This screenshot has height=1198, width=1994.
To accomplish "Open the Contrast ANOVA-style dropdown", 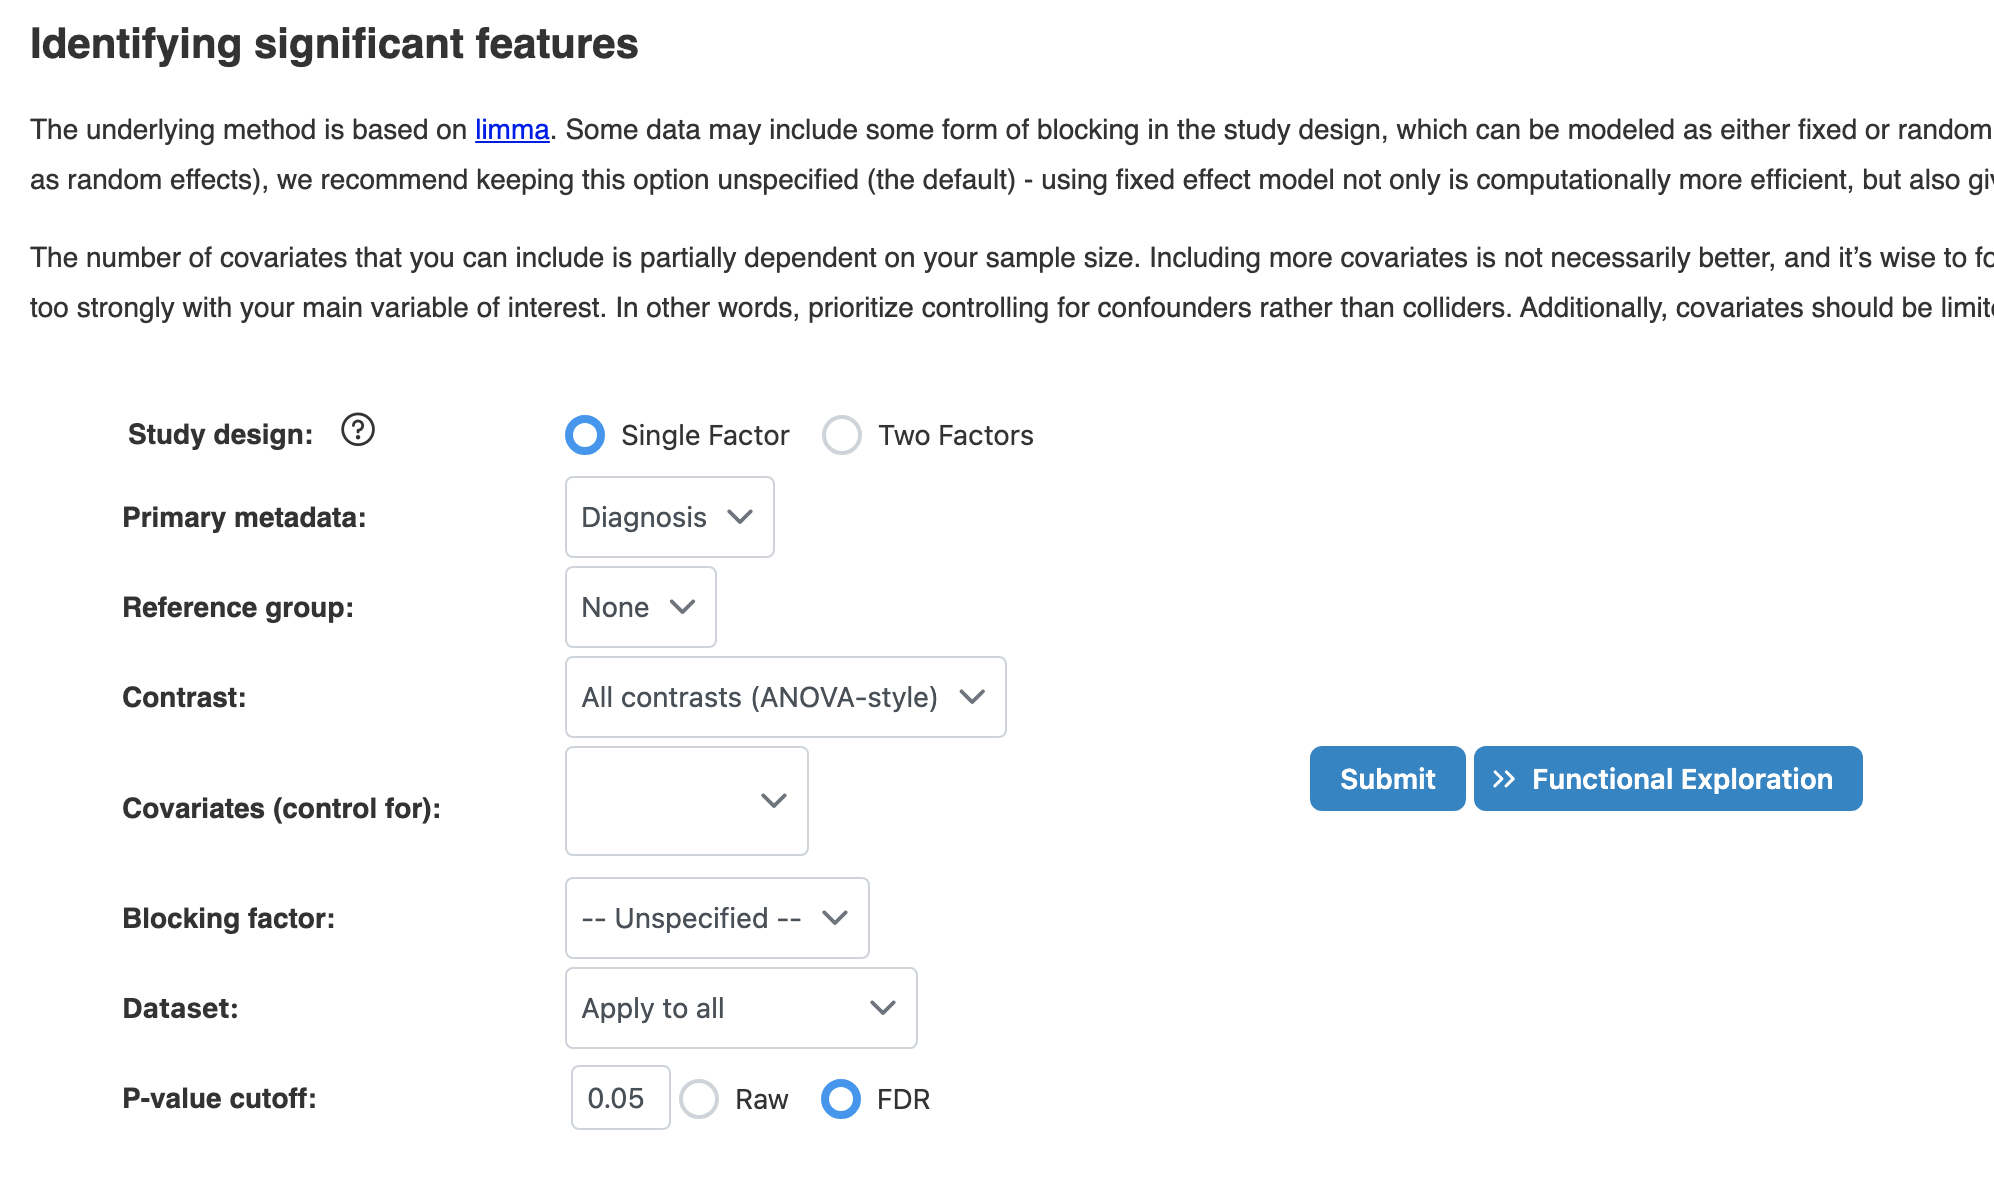I will [785, 697].
